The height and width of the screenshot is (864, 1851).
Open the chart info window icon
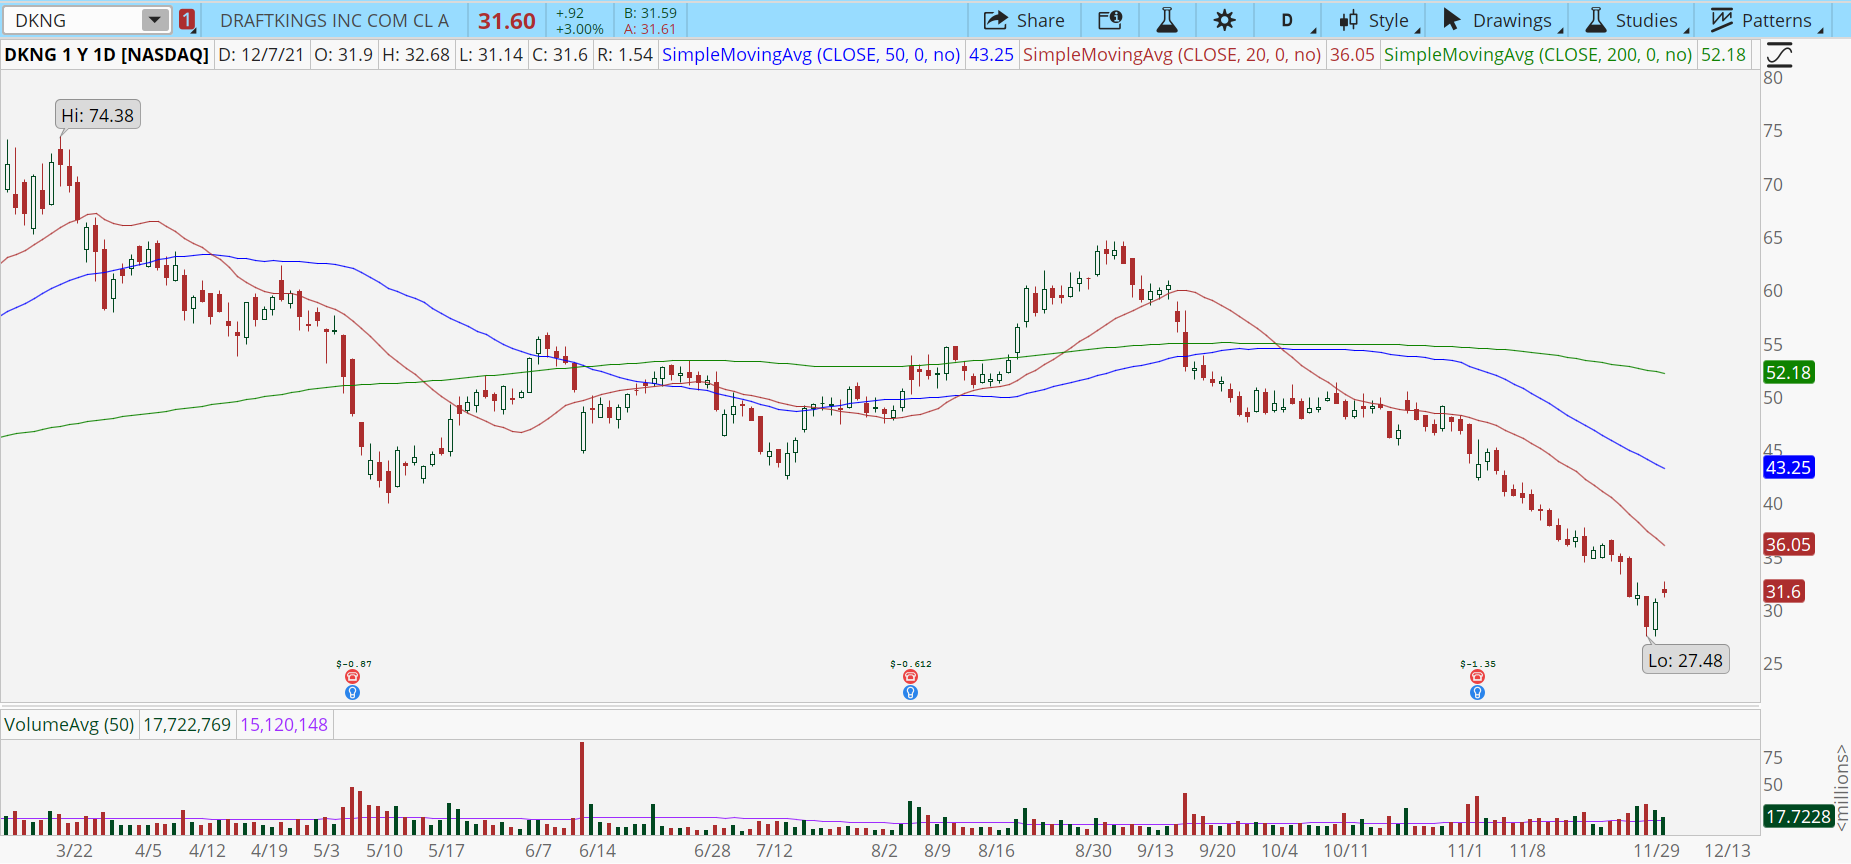click(1110, 20)
